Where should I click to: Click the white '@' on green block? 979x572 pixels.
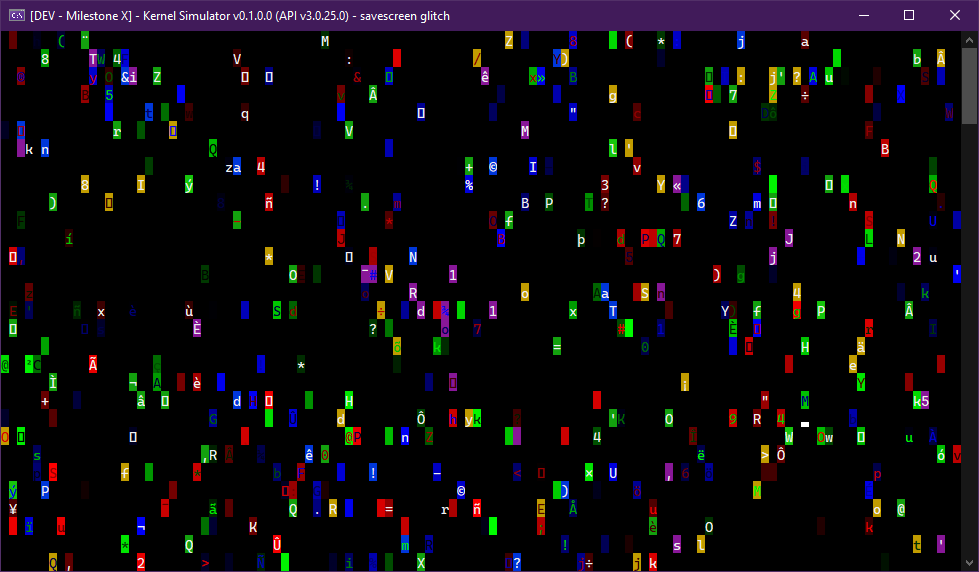click(x=901, y=509)
